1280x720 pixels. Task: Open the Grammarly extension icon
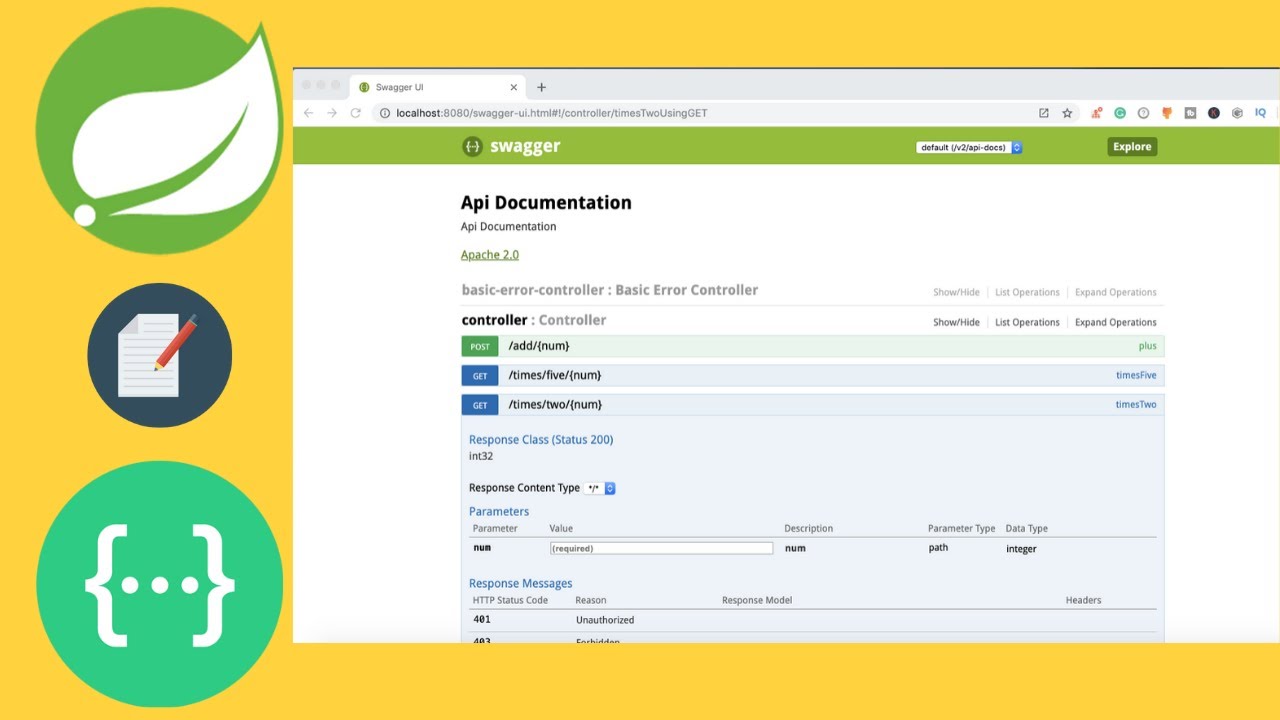coord(1120,113)
